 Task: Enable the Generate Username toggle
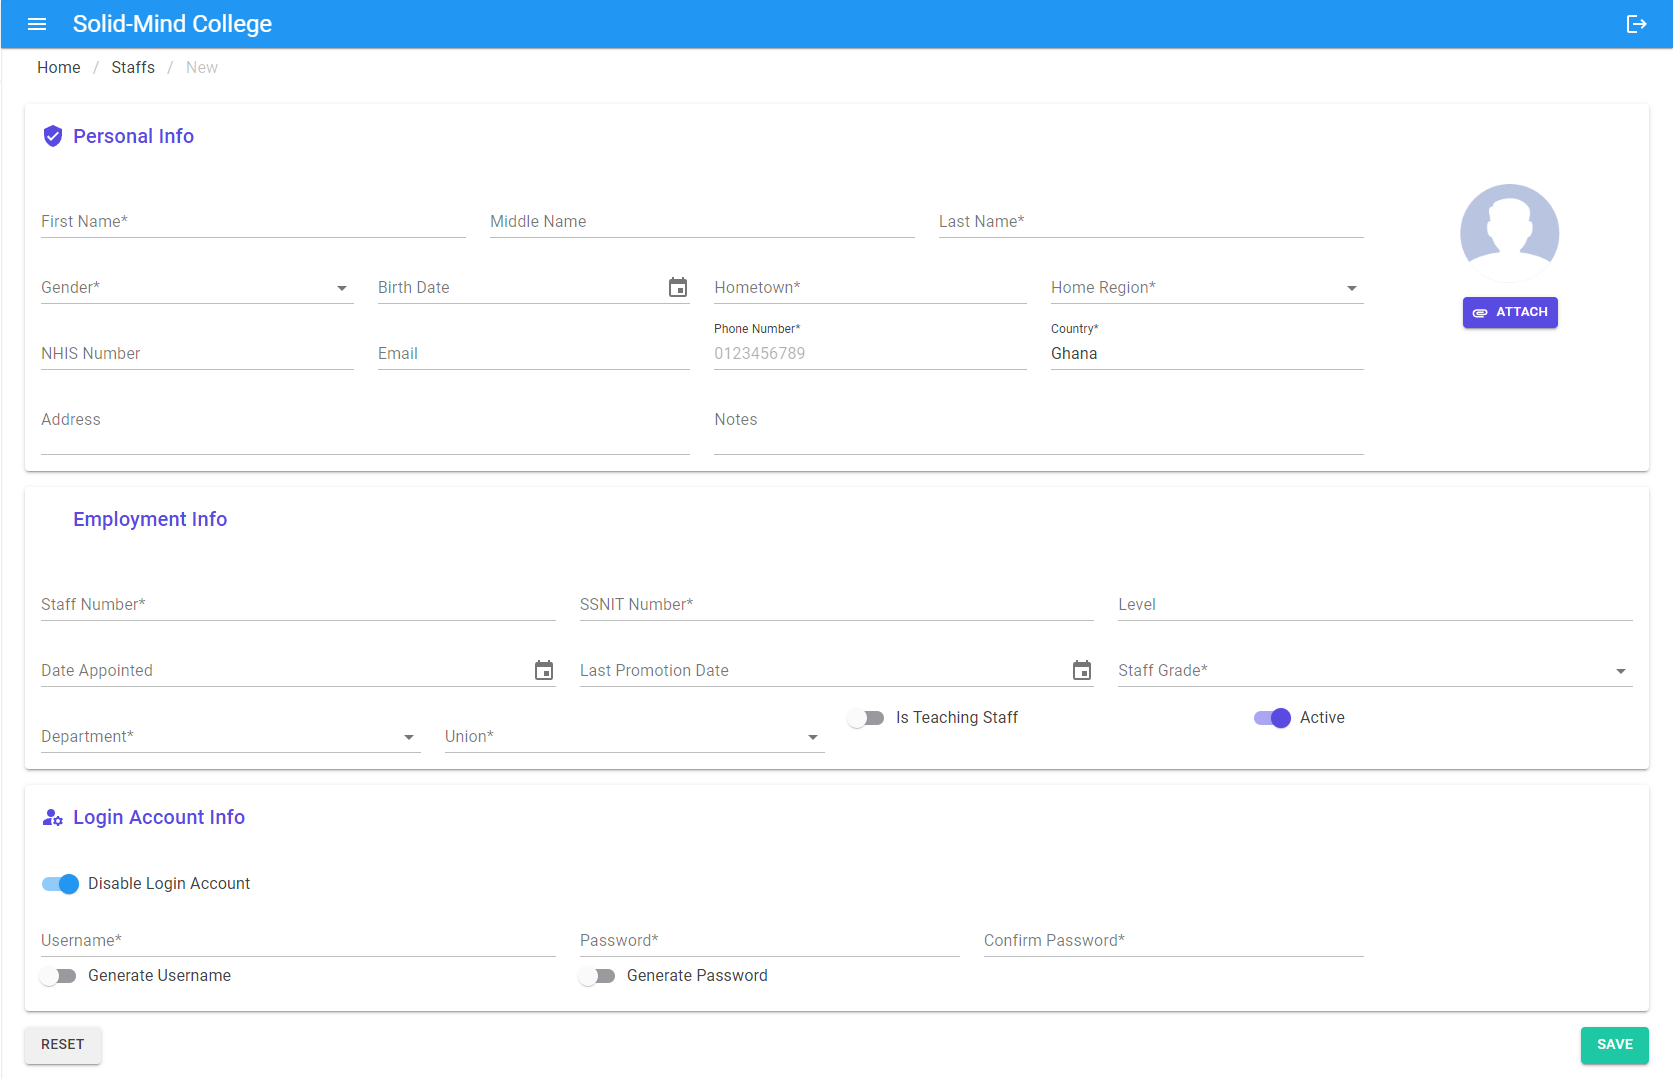[58, 976]
